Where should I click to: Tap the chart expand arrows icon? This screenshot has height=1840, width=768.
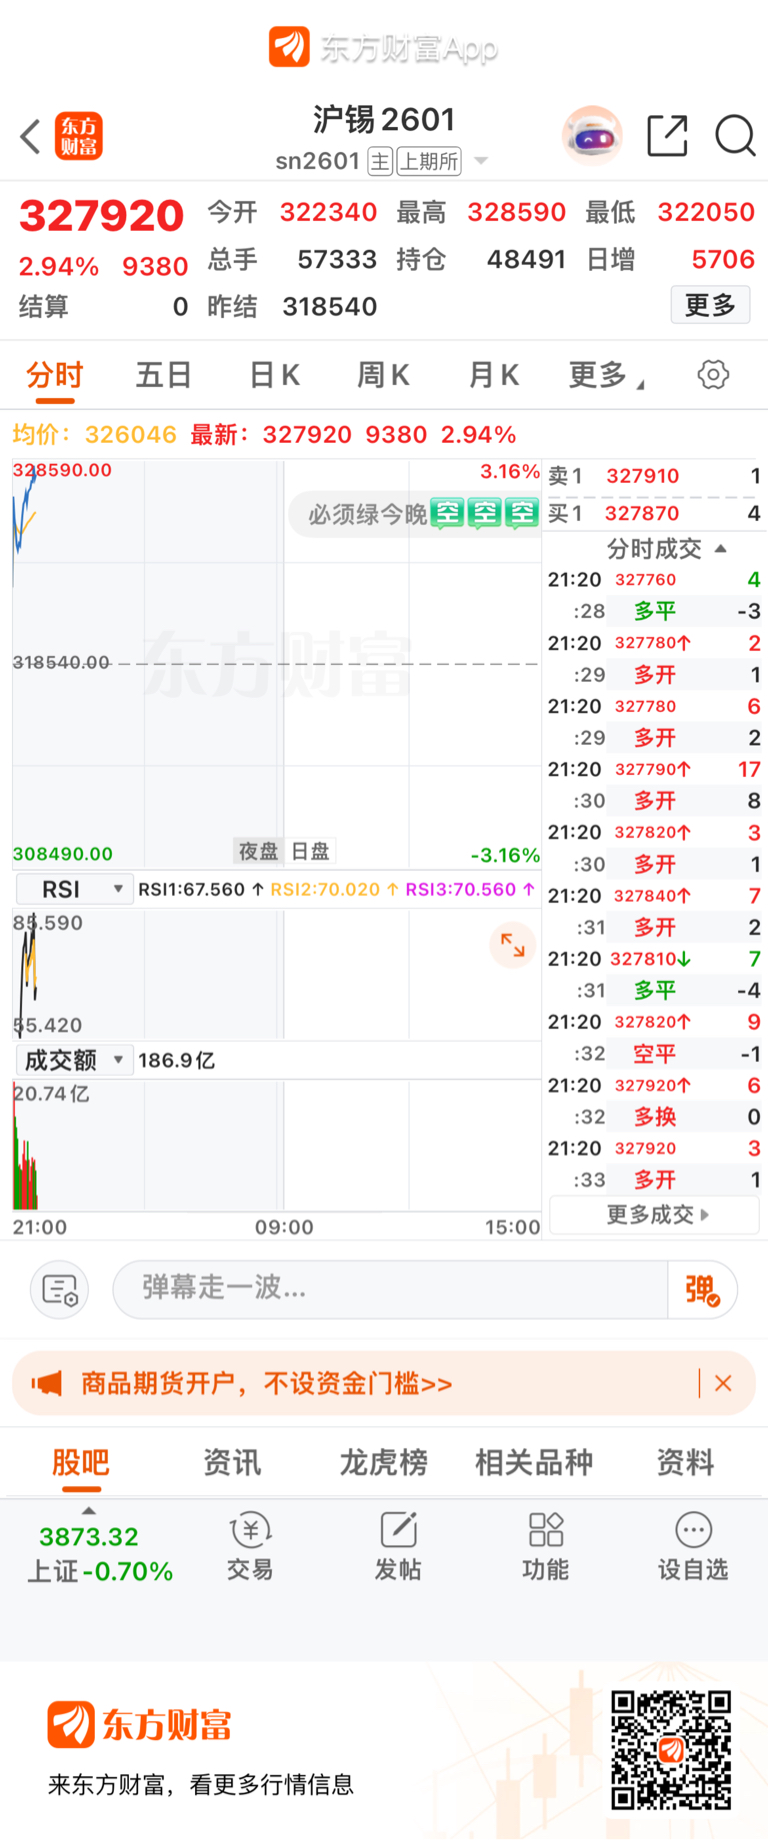513,945
